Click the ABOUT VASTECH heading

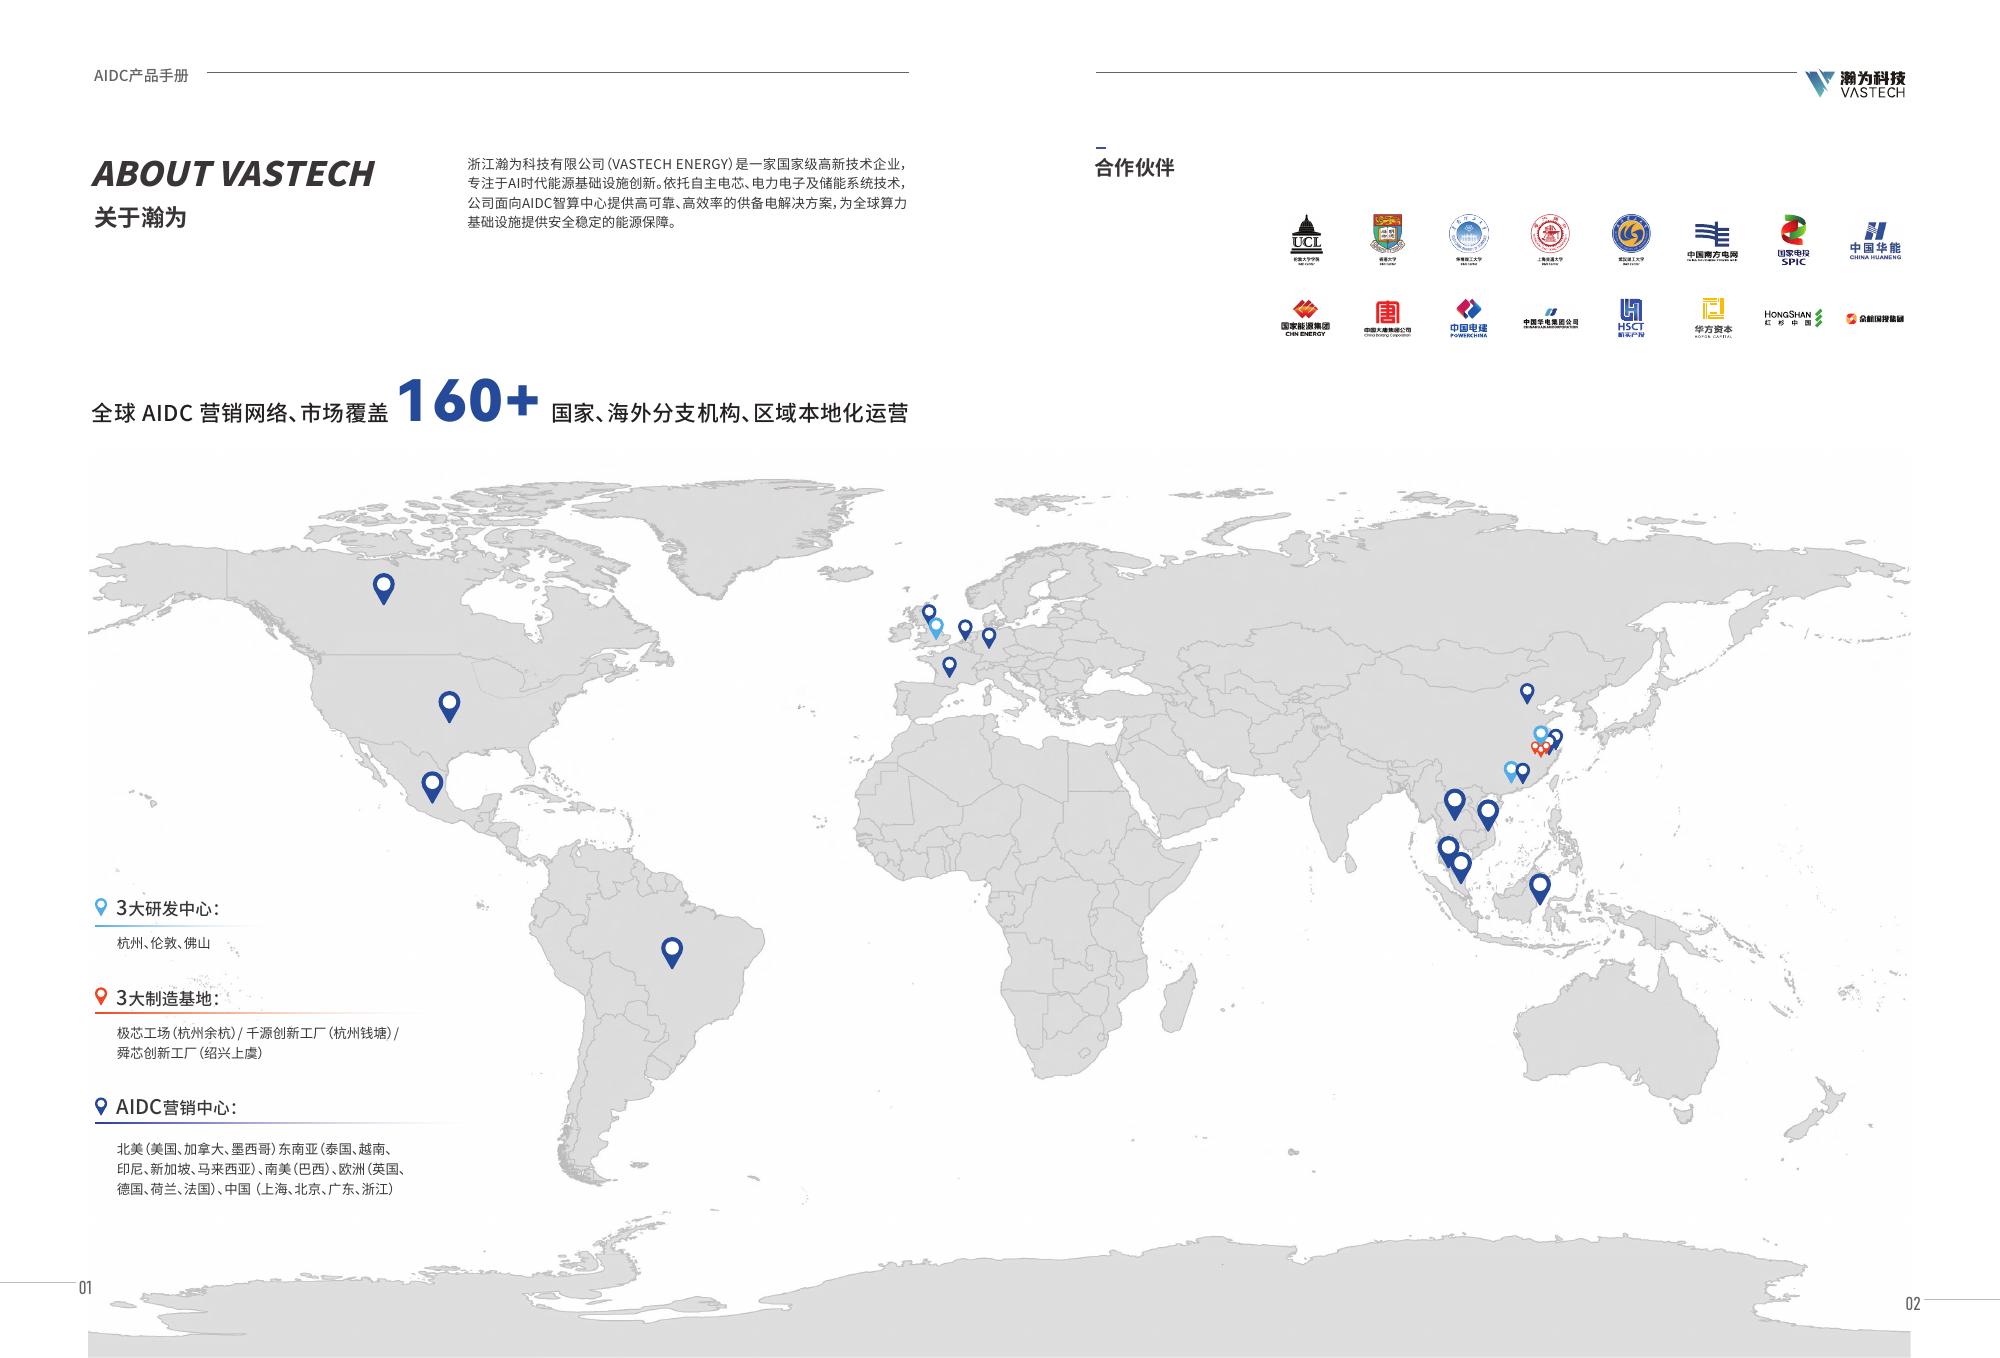point(233,174)
